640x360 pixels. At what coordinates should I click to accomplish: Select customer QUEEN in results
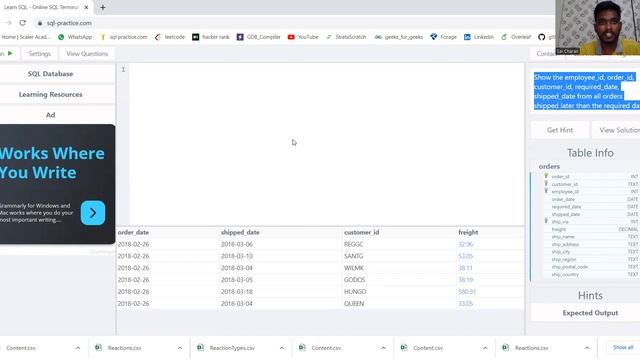pyautogui.click(x=354, y=304)
